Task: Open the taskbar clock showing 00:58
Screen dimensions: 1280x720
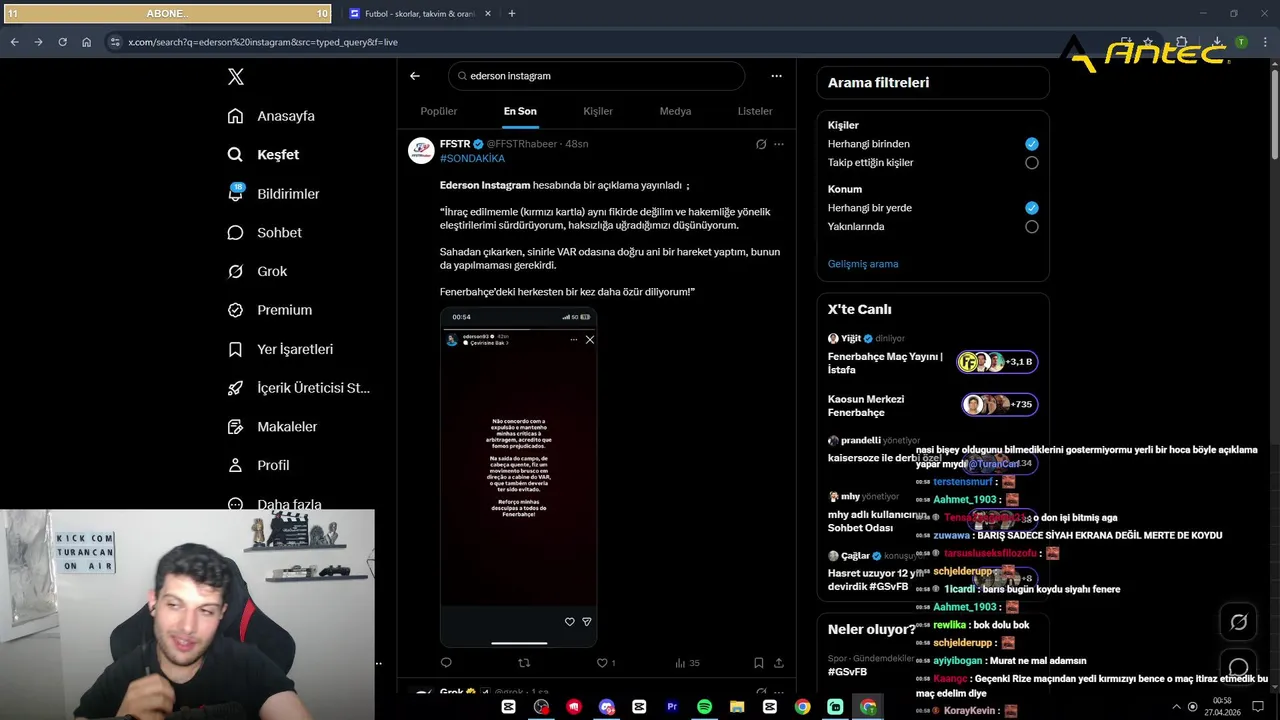Action: click(1222, 707)
